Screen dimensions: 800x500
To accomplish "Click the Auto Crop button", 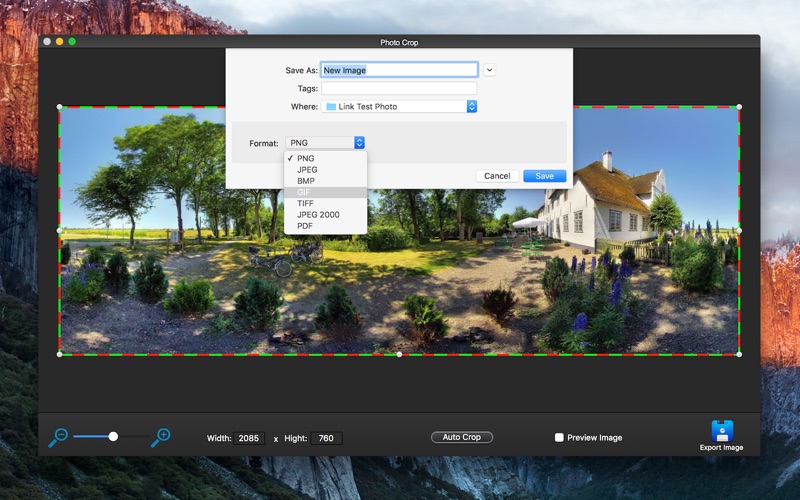I will [462, 437].
